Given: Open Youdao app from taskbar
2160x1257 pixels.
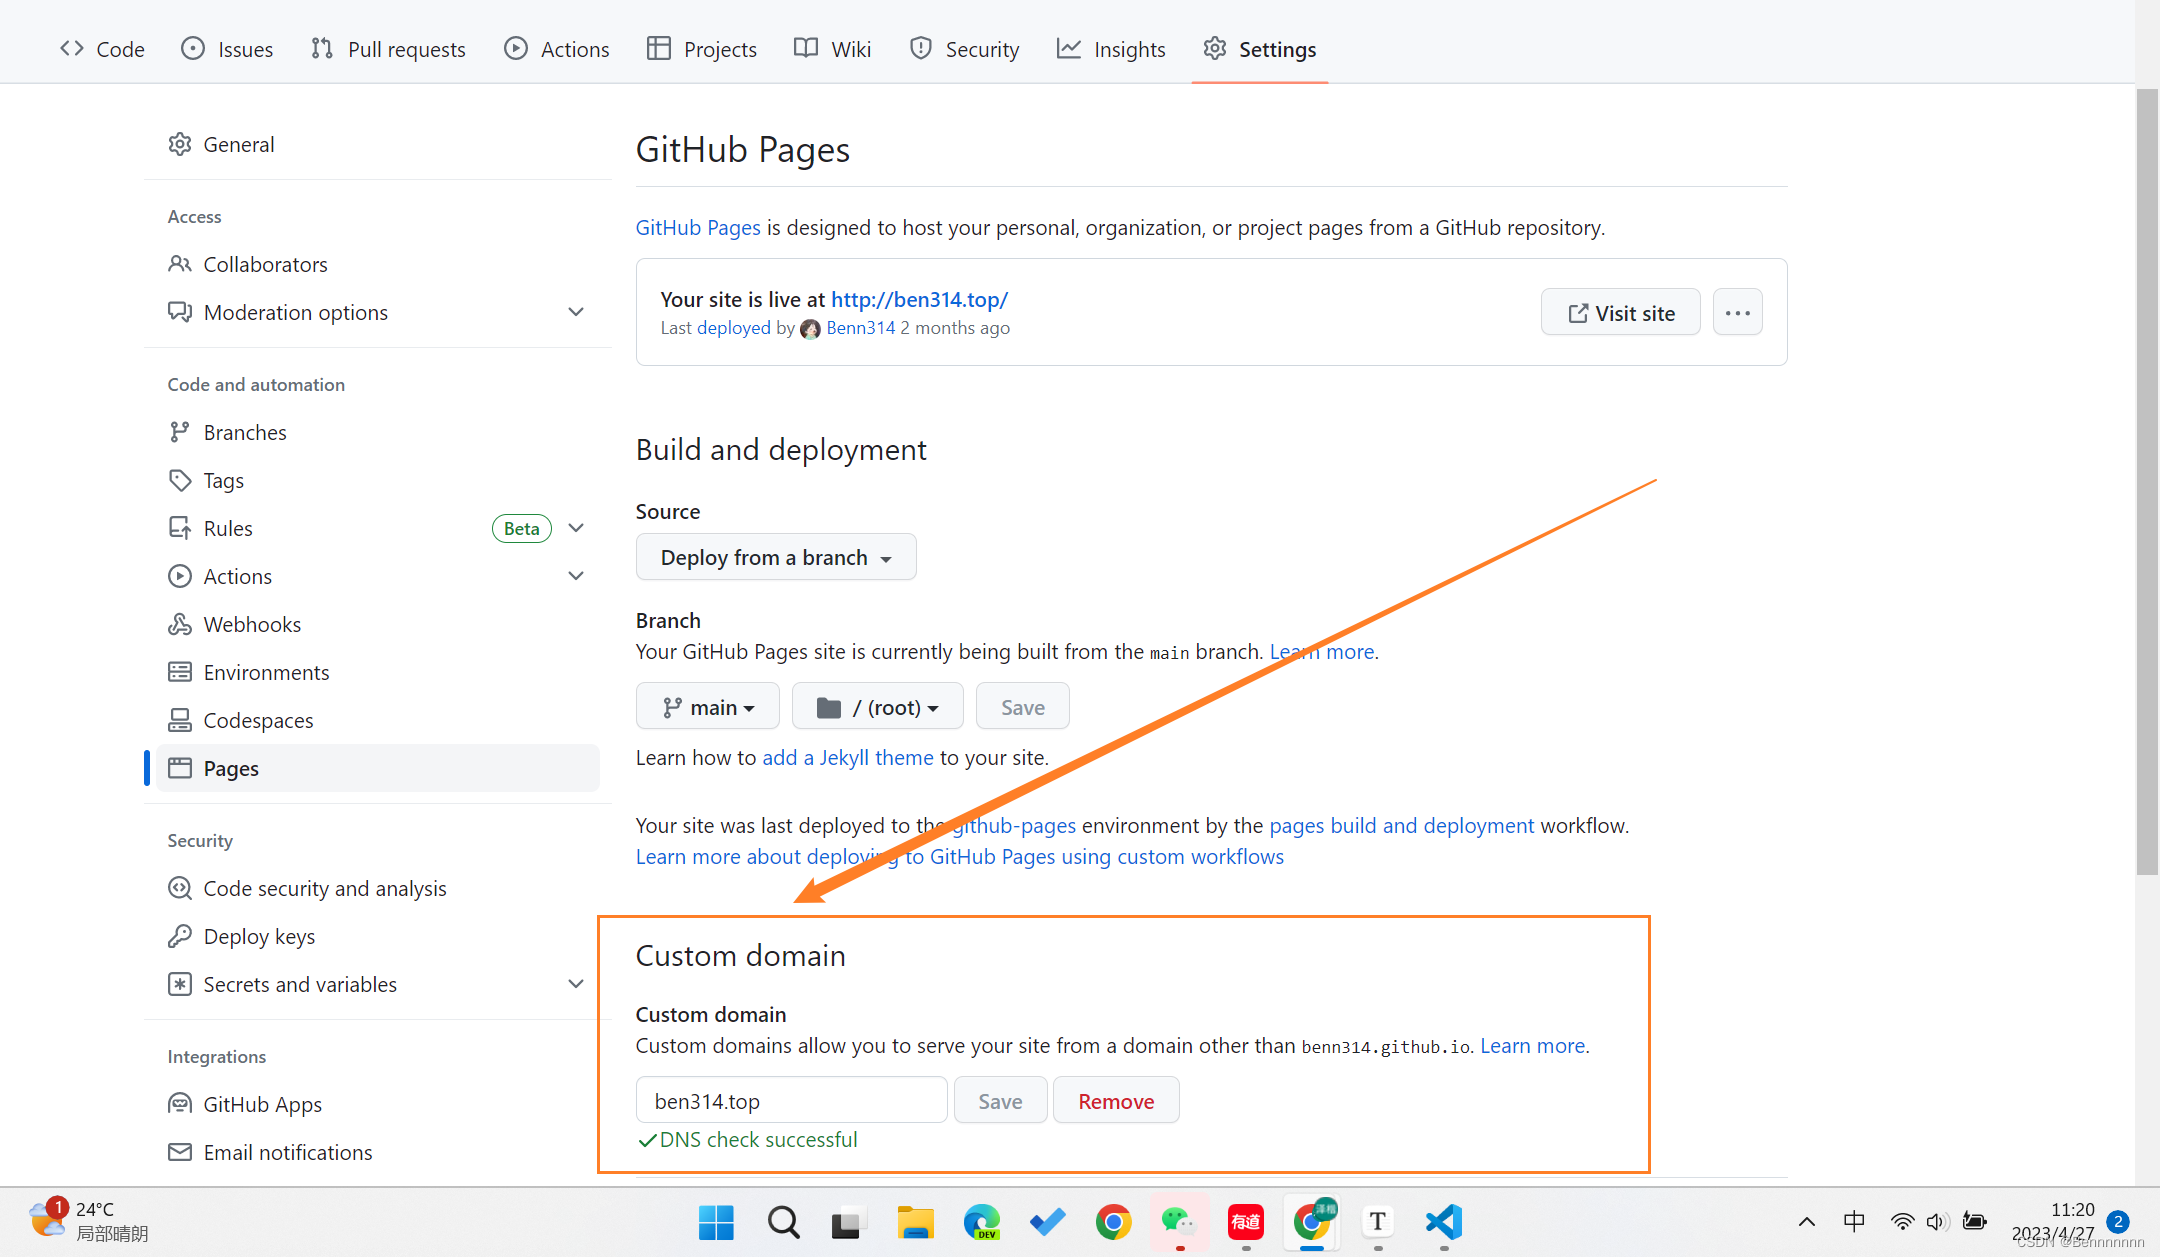Looking at the screenshot, I should pyautogui.click(x=1246, y=1222).
